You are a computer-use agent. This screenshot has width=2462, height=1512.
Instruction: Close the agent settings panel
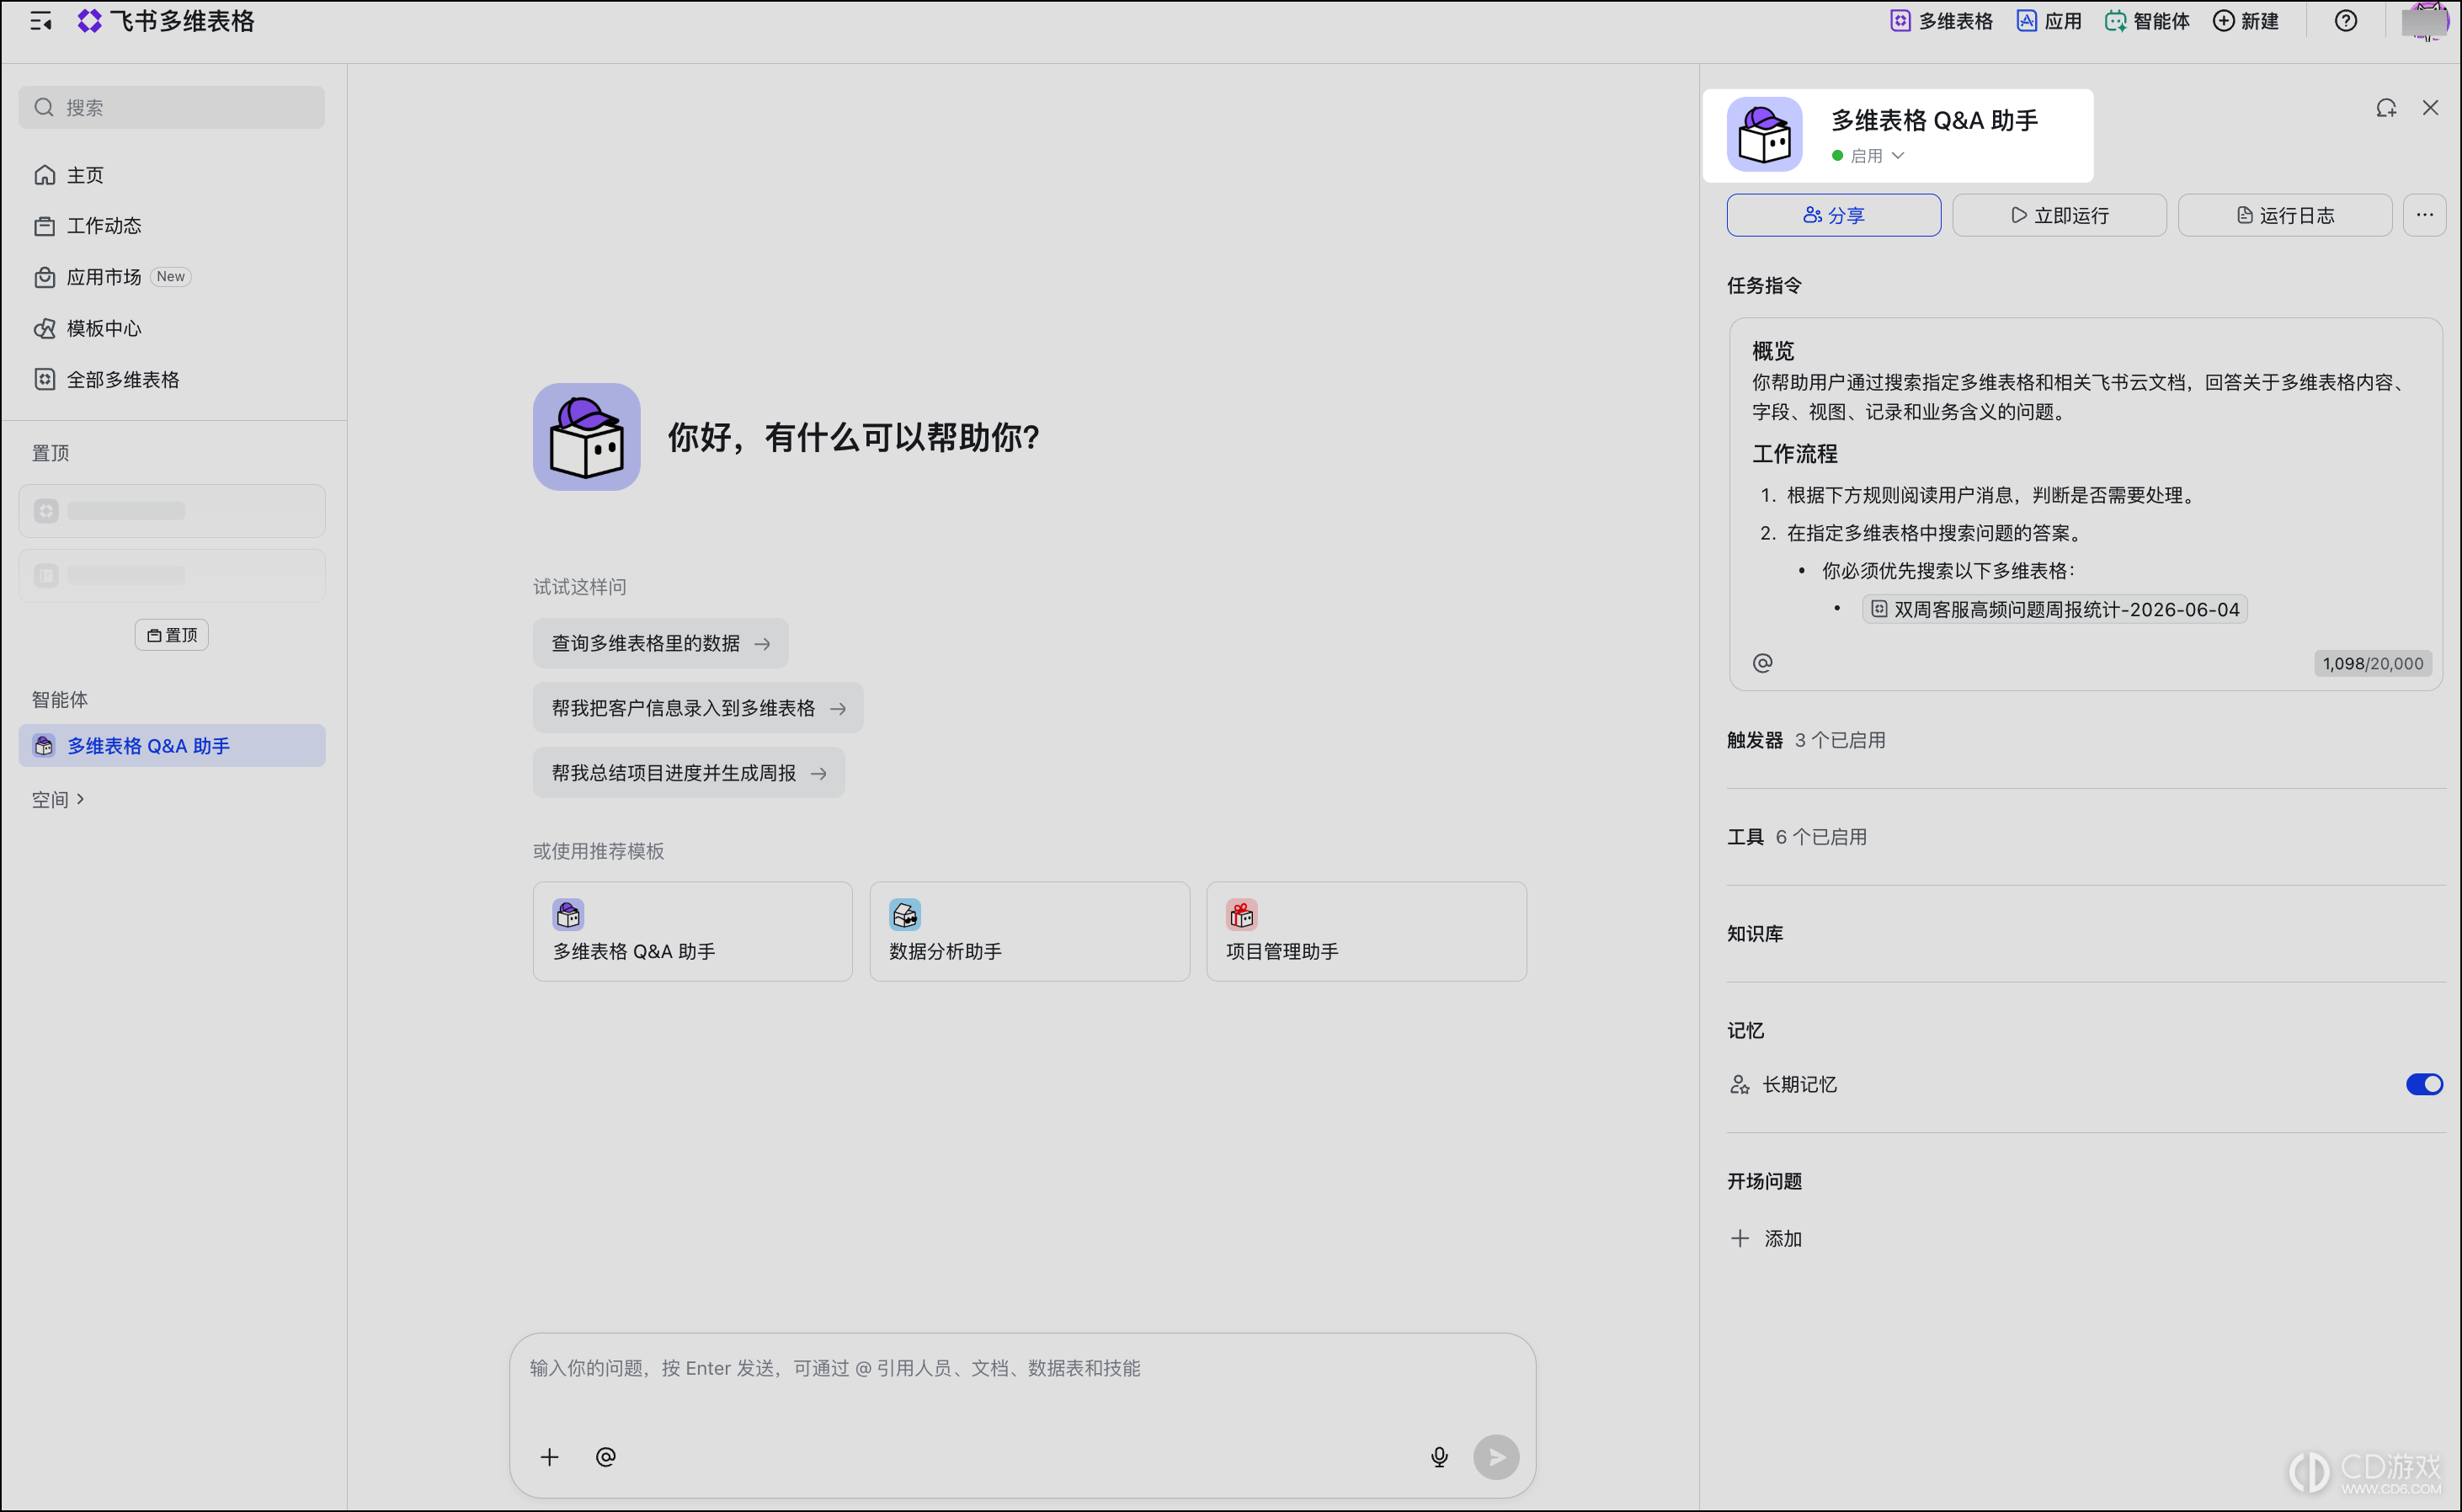(x=2430, y=108)
